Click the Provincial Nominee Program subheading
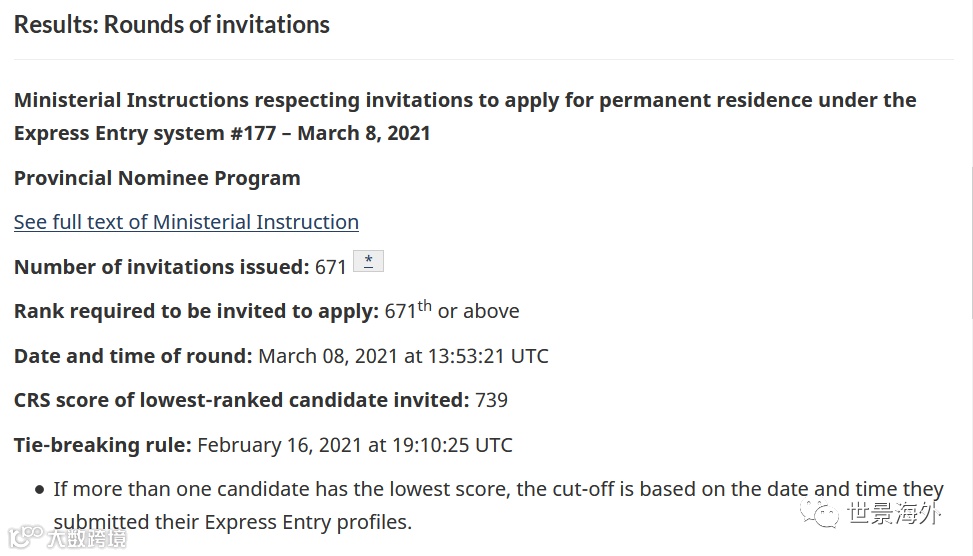The height and width of the screenshot is (556, 973). tap(157, 178)
